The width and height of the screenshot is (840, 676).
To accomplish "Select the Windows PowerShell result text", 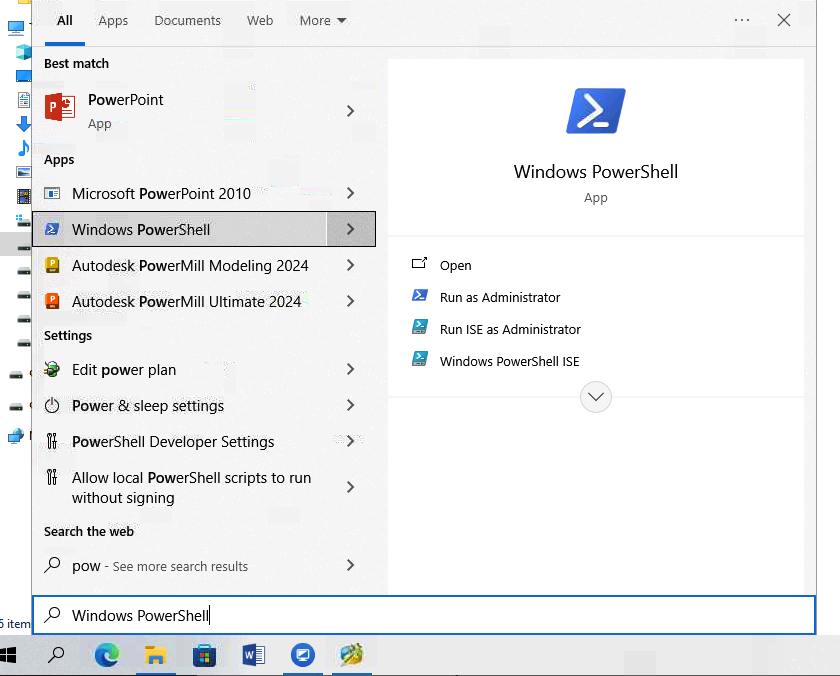I will click(141, 230).
